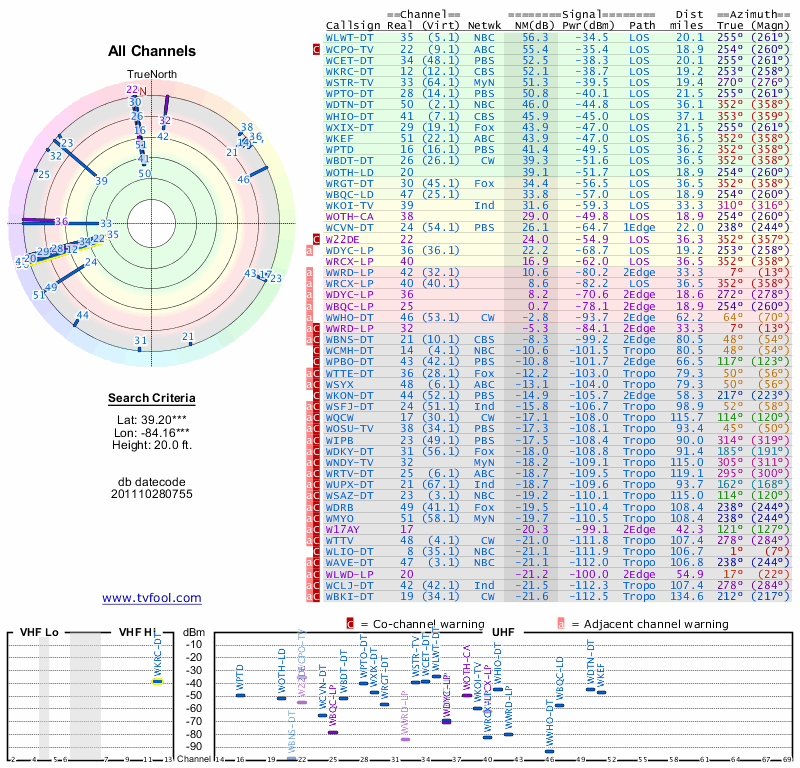Click the UHF chart section label
This screenshot has height=768, width=800.
point(503,632)
